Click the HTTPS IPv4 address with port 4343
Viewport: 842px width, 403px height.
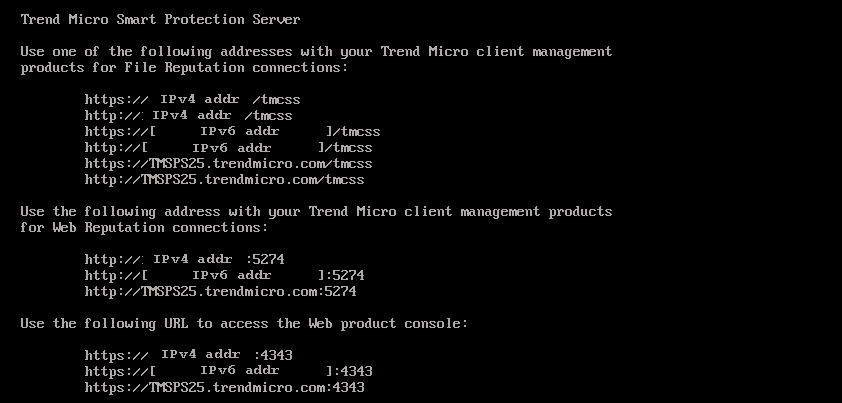pyautogui.click(x=188, y=355)
